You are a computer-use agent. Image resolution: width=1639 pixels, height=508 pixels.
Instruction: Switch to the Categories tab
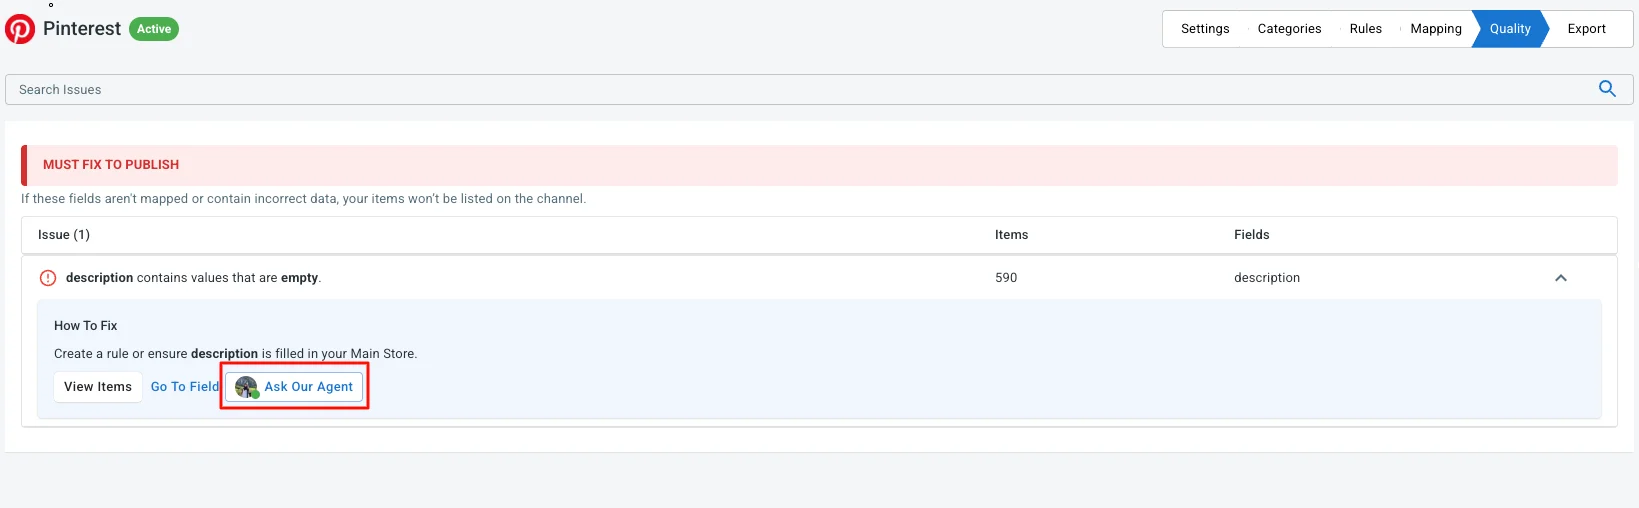click(x=1289, y=29)
